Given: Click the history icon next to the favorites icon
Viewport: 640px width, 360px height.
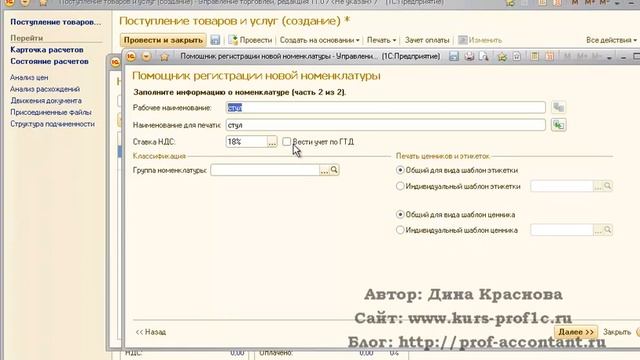Looking at the screenshot, I should (x=517, y=56).
